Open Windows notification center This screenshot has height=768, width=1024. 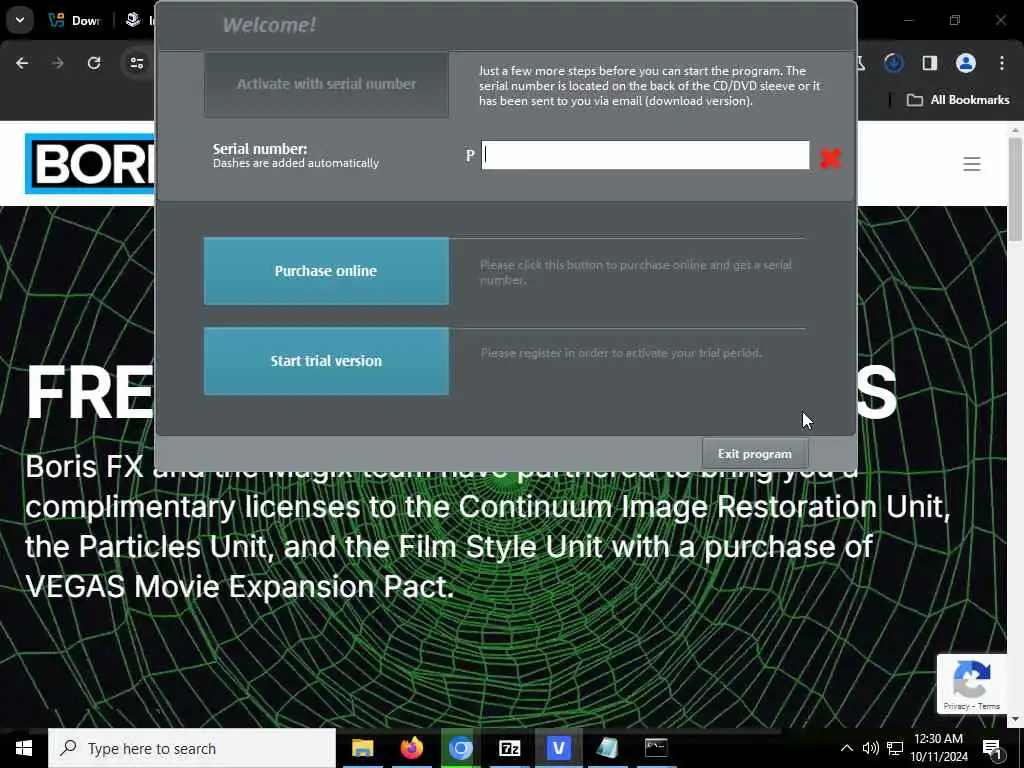click(993, 748)
